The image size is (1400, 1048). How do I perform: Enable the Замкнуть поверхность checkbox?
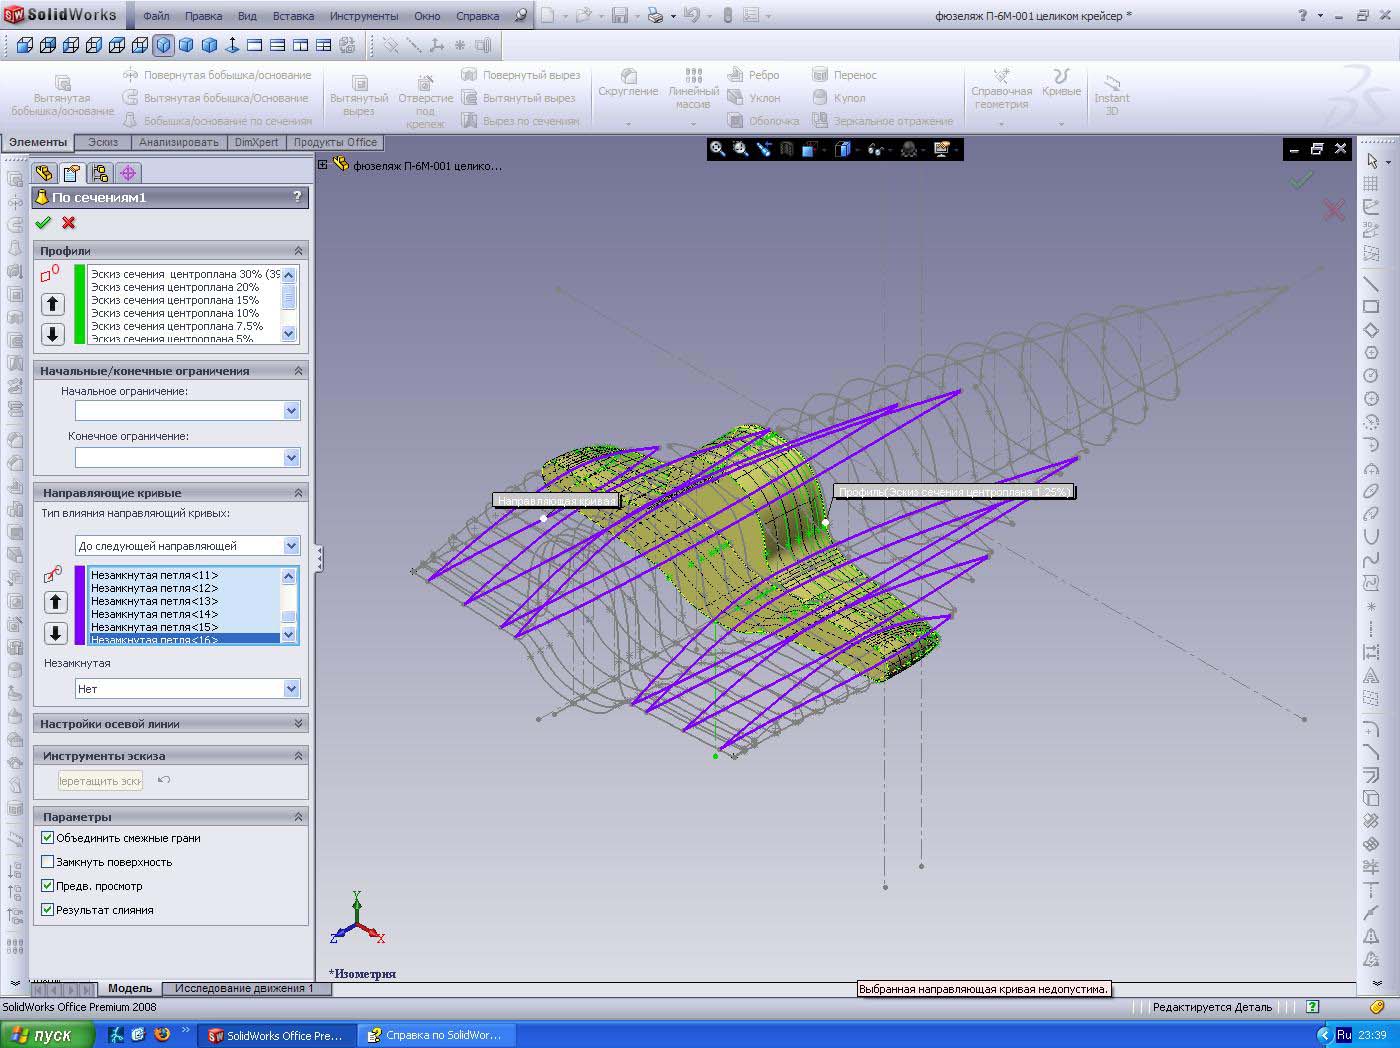tap(47, 862)
